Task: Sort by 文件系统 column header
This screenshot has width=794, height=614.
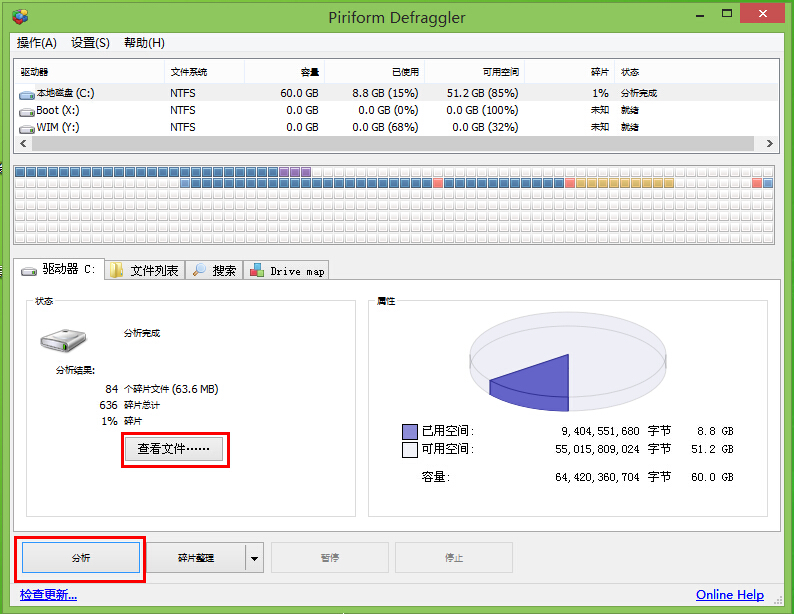Action: click(205, 72)
